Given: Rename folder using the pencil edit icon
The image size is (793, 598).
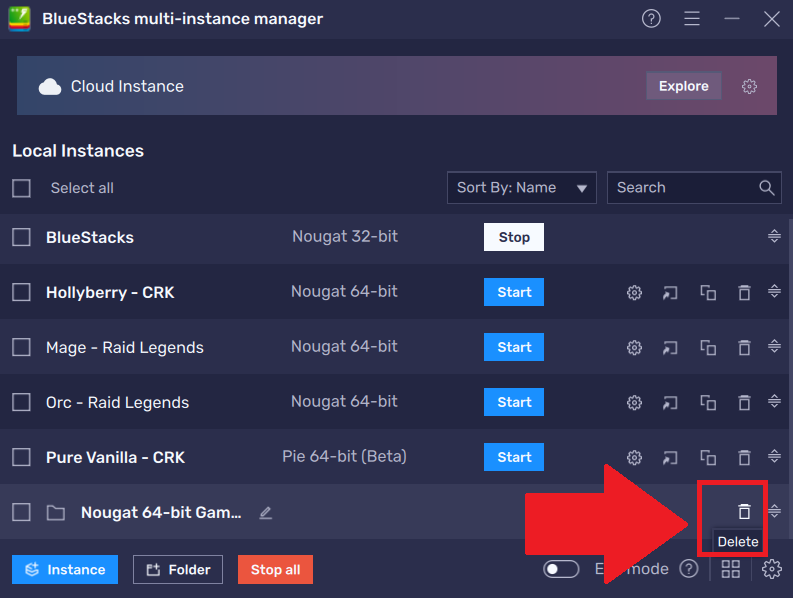Looking at the screenshot, I should 266,513.
